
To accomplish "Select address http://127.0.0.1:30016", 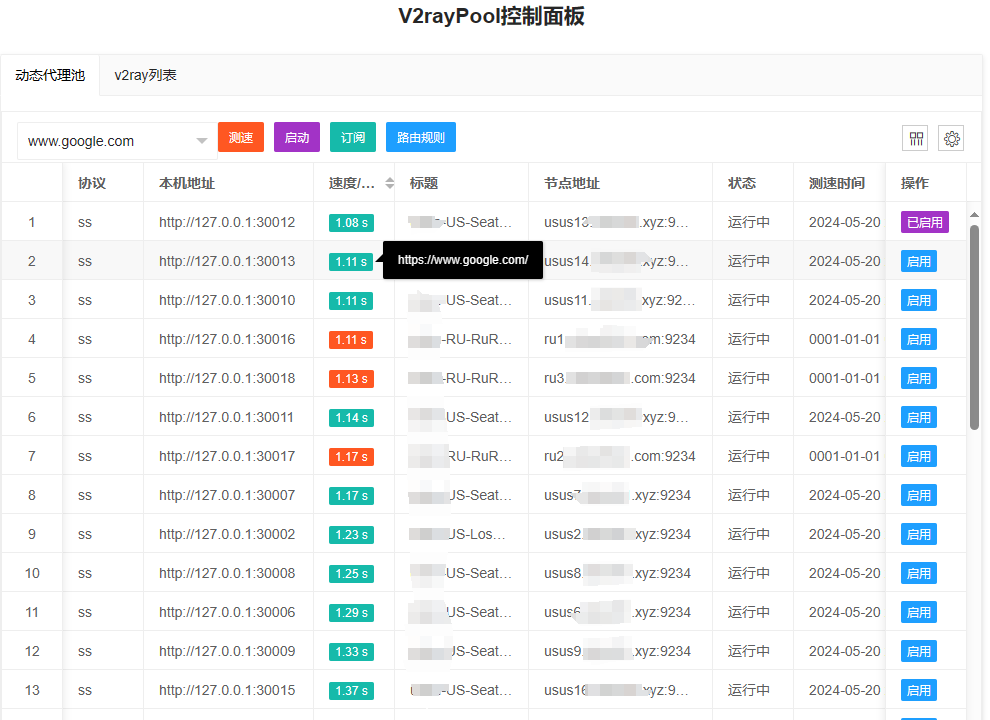I will point(227,340).
